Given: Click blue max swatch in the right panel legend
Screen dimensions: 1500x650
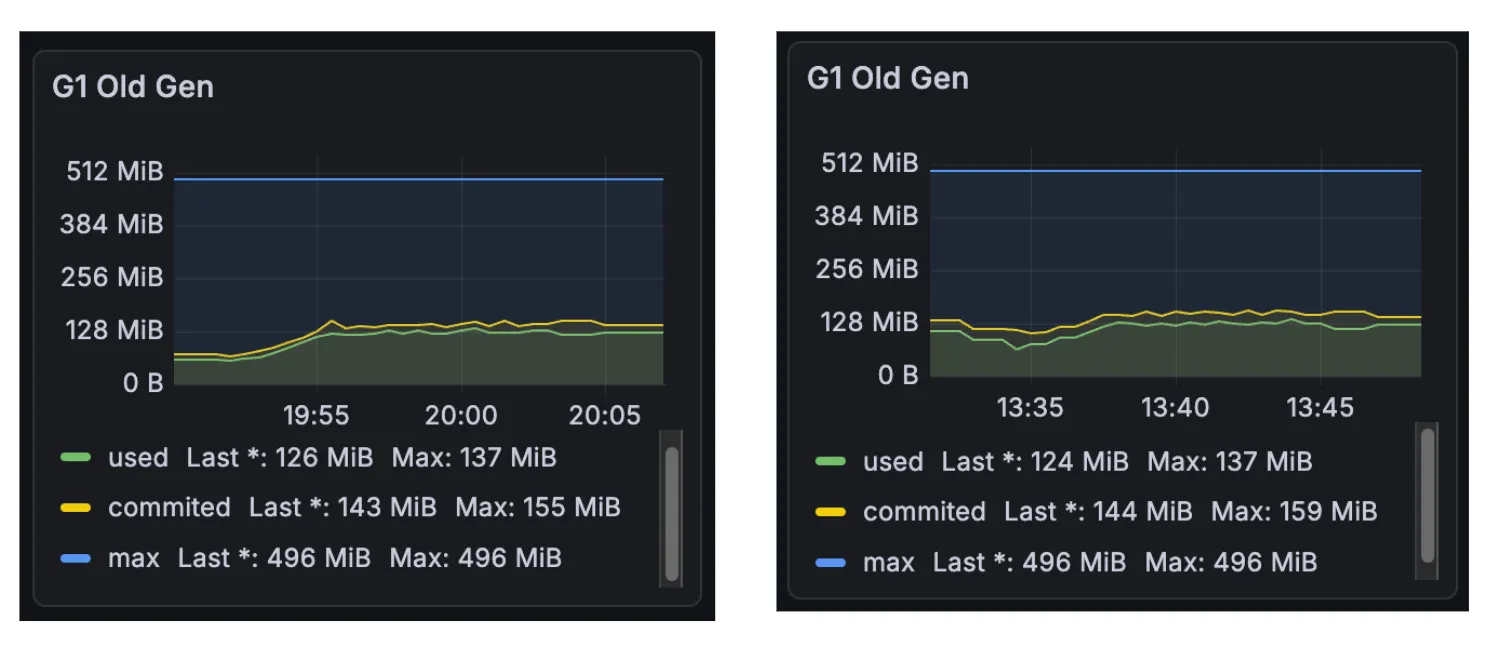Looking at the screenshot, I should click(830, 563).
